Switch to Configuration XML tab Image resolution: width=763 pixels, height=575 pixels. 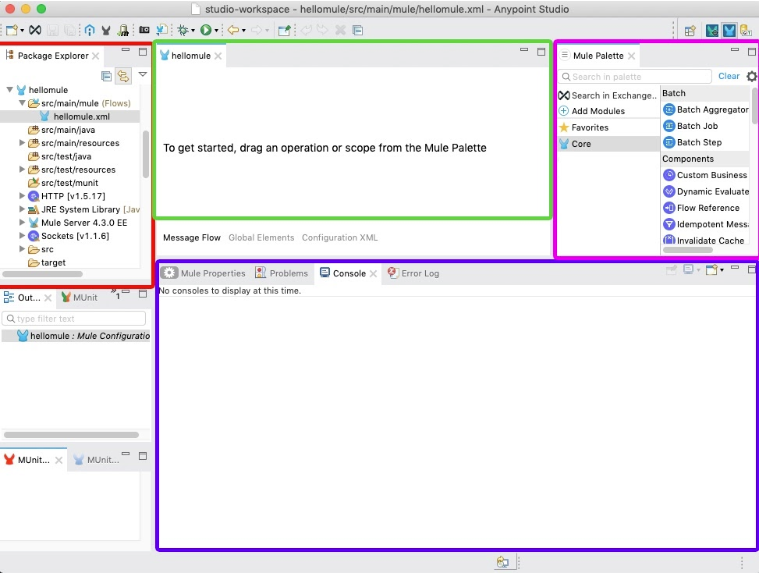click(x=340, y=238)
